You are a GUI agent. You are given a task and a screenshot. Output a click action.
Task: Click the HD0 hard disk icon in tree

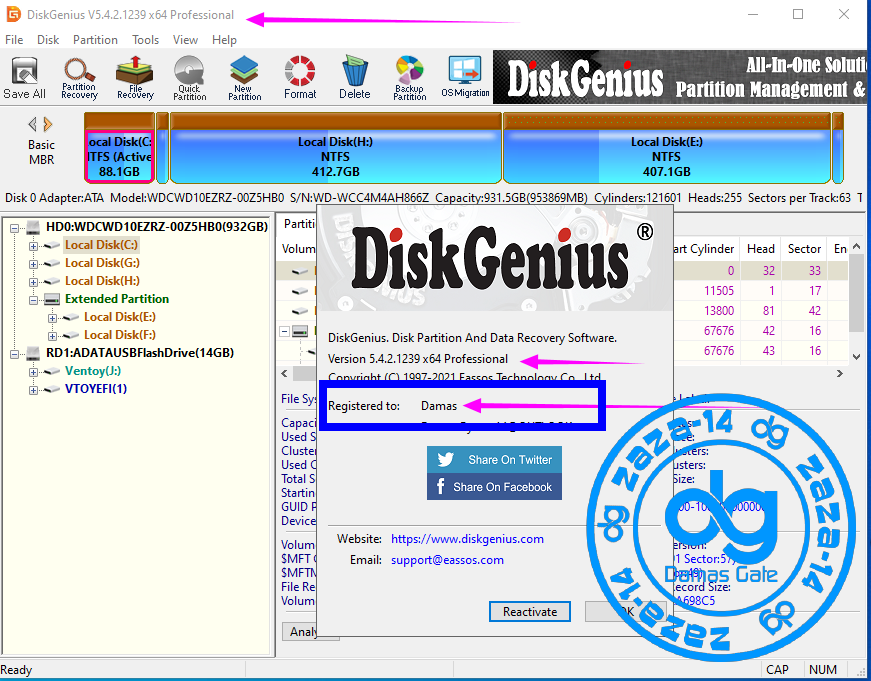pos(33,227)
